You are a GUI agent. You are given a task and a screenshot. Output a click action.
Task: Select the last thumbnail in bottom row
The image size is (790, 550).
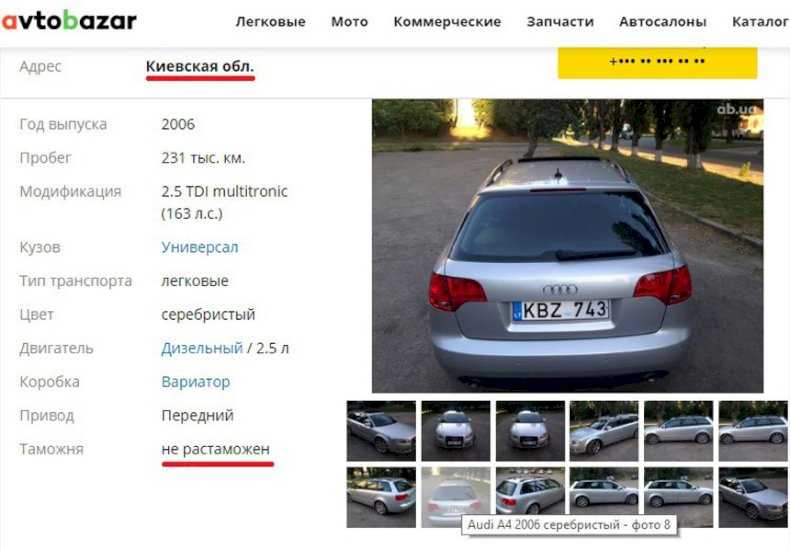753,497
